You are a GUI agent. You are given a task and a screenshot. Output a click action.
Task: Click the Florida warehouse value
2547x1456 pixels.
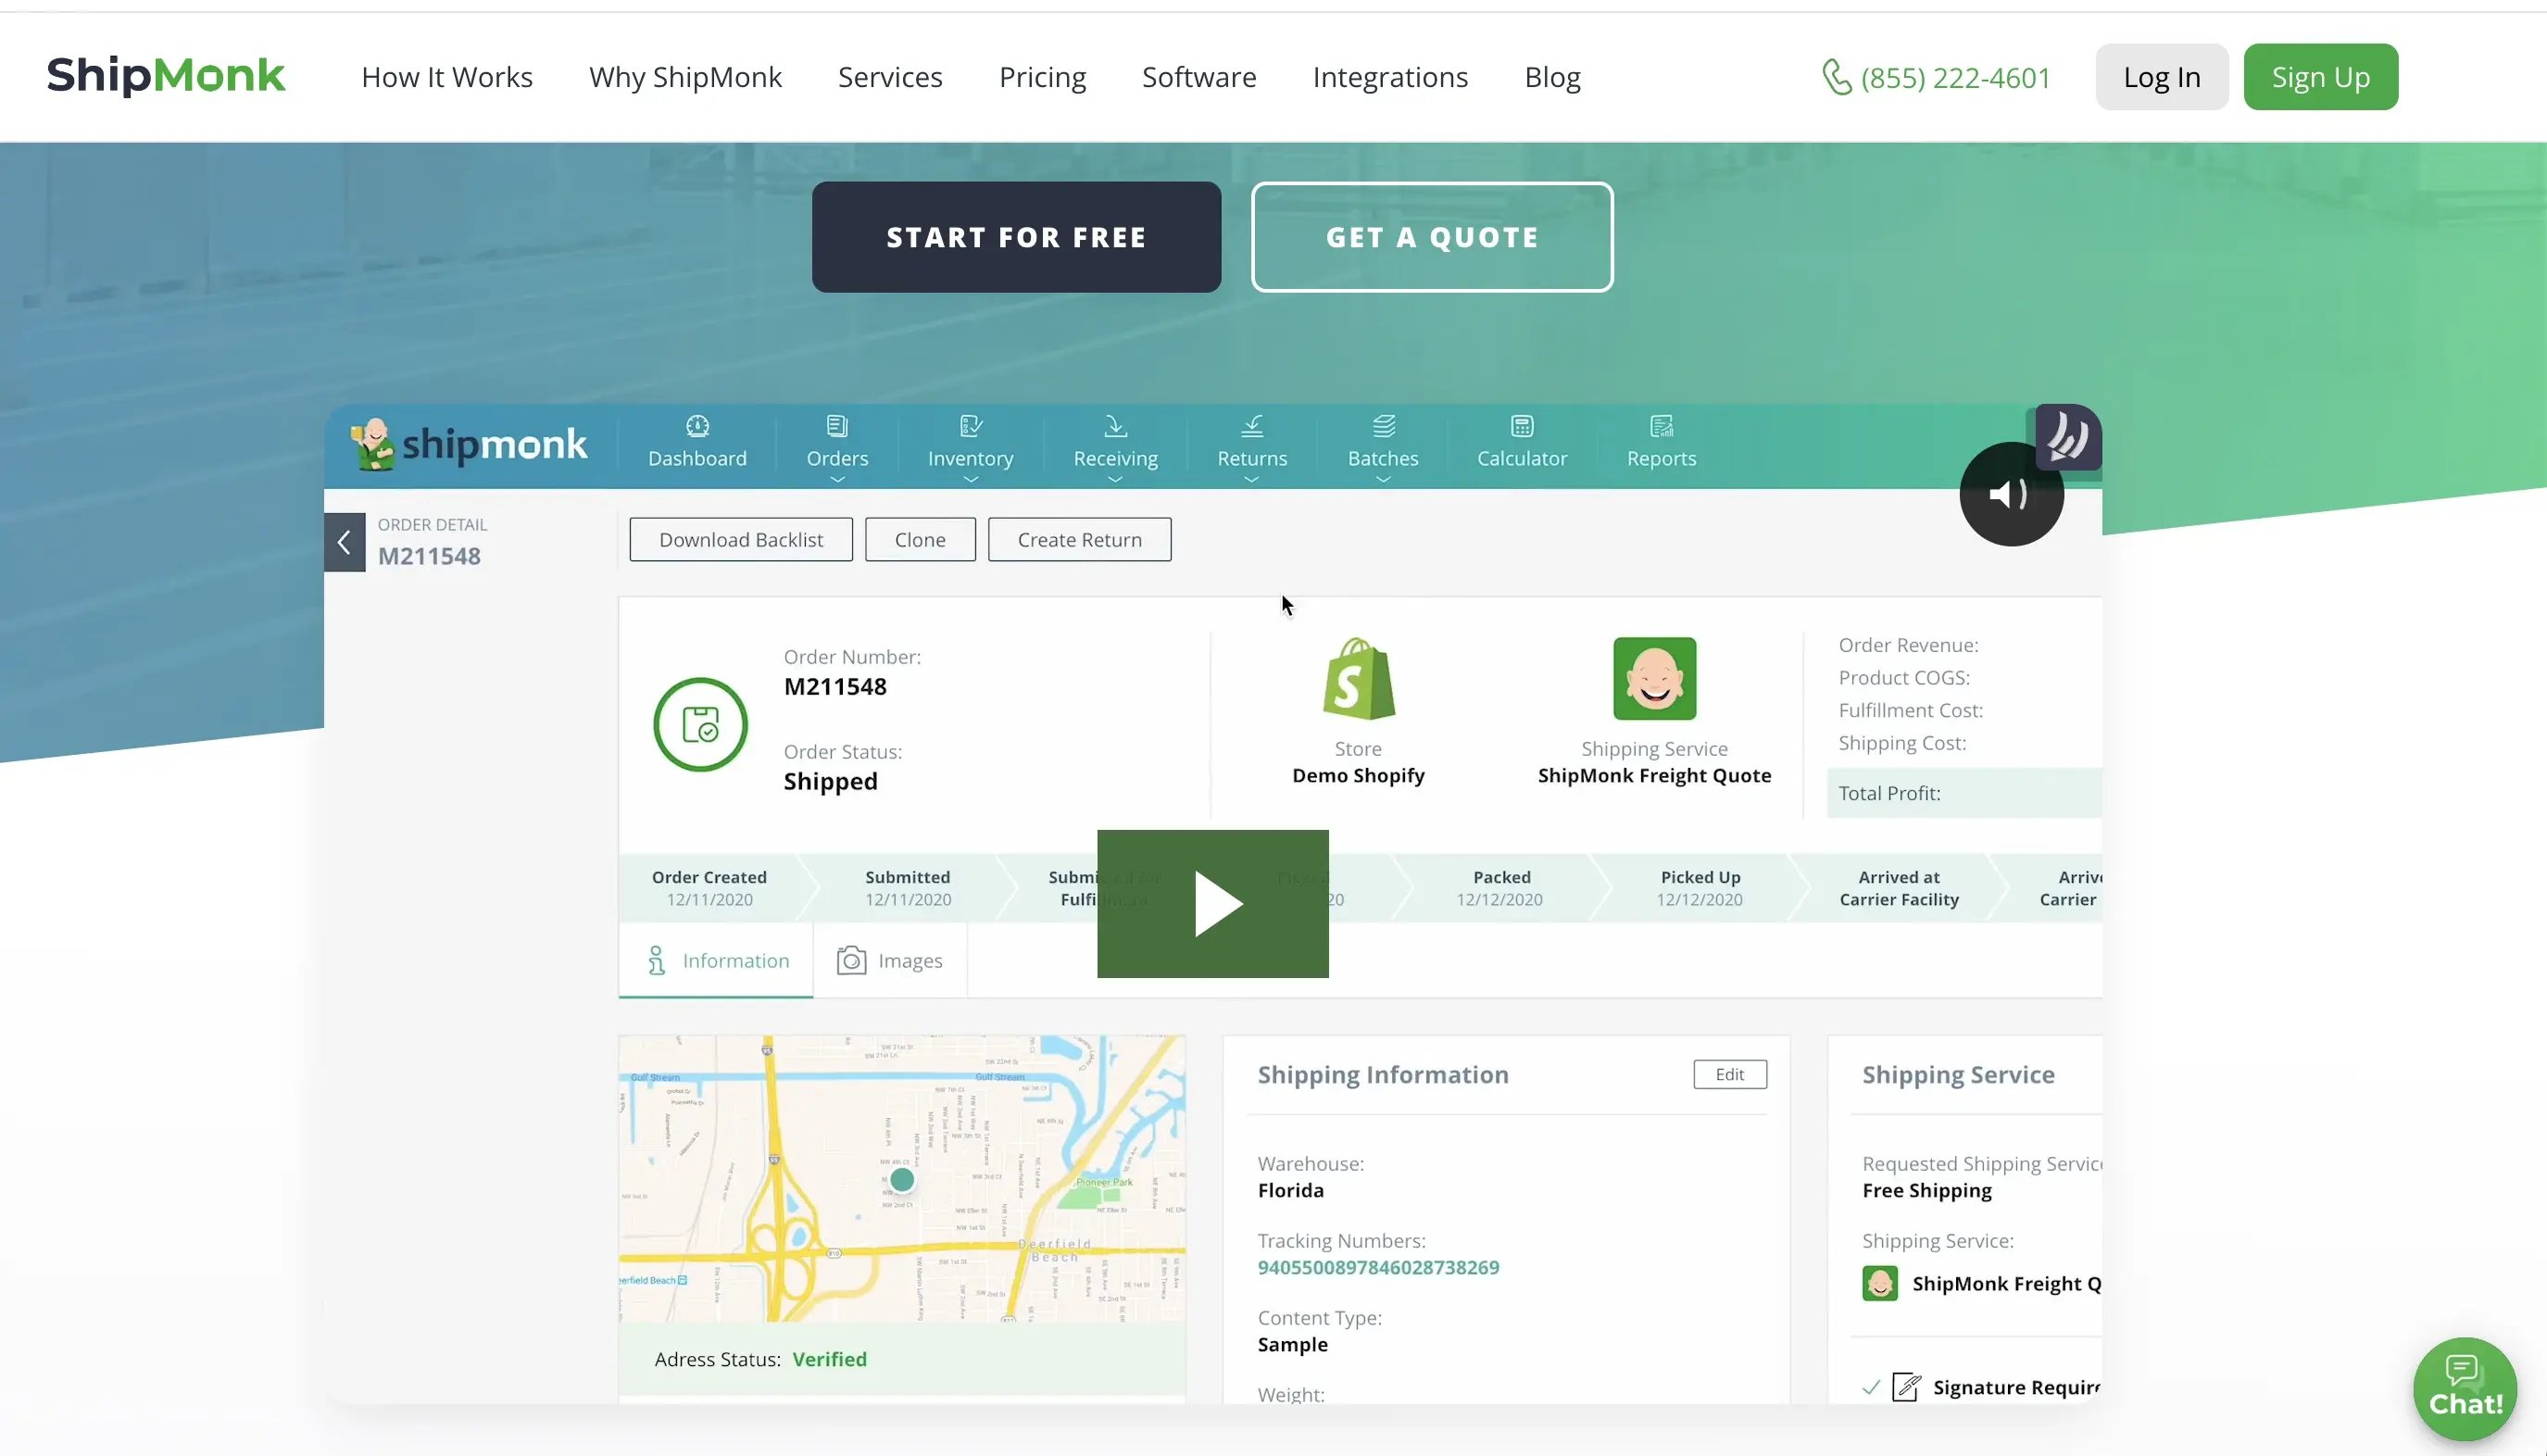pos(1290,1190)
